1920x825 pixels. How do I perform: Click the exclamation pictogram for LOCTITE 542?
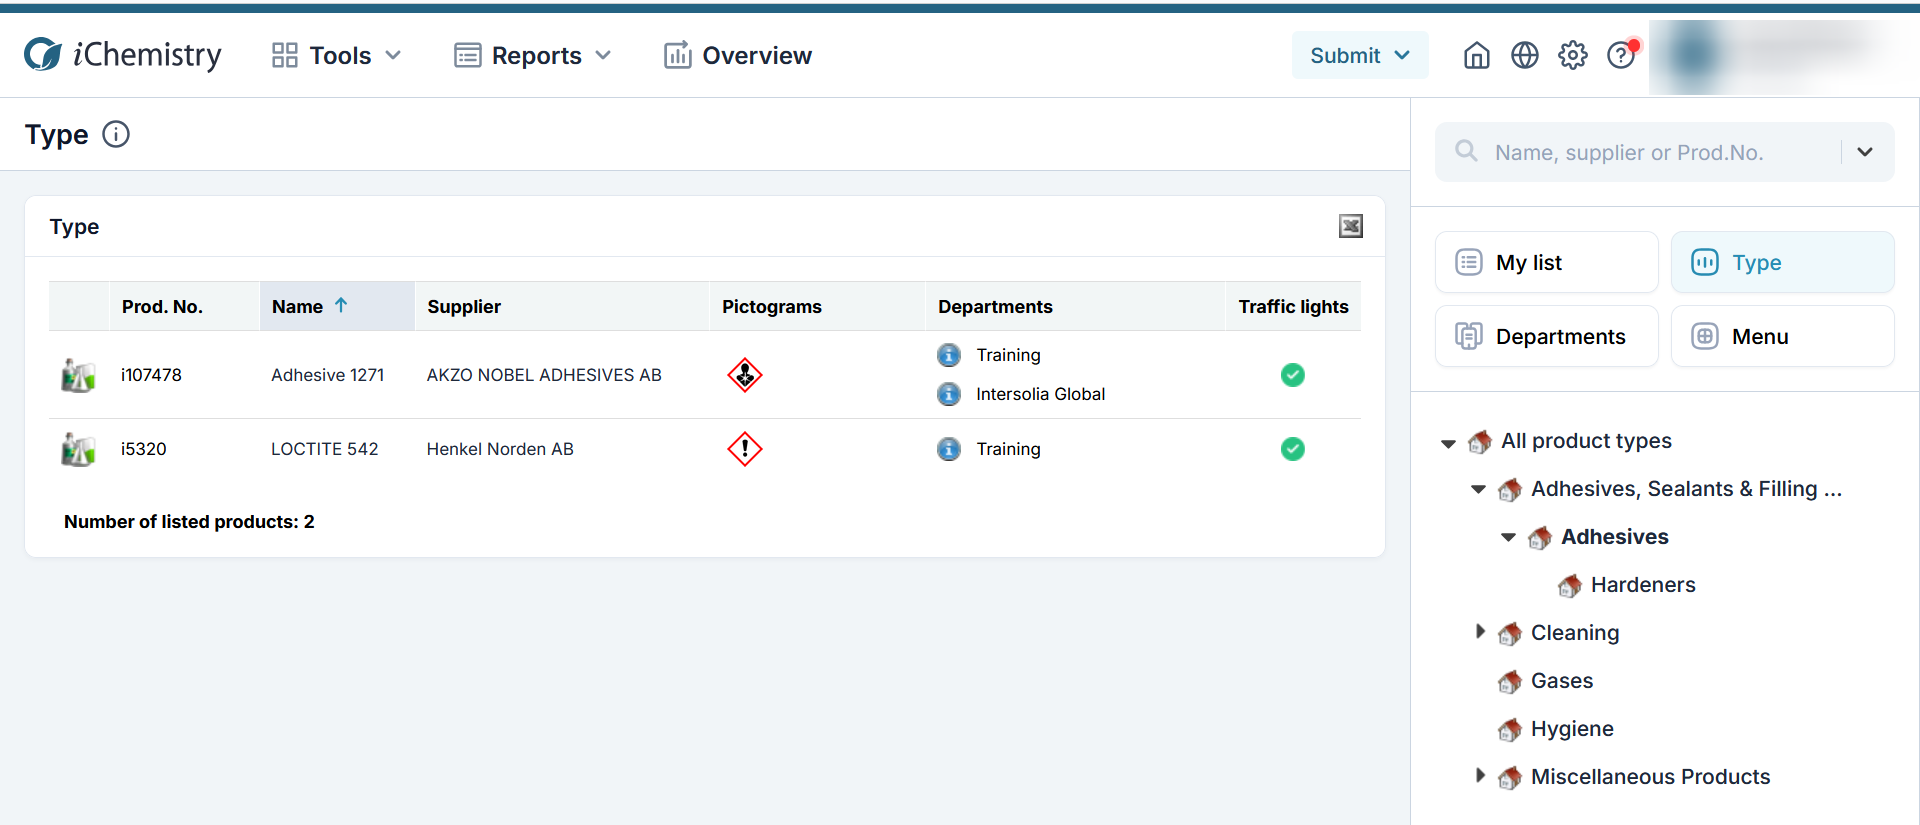(745, 449)
